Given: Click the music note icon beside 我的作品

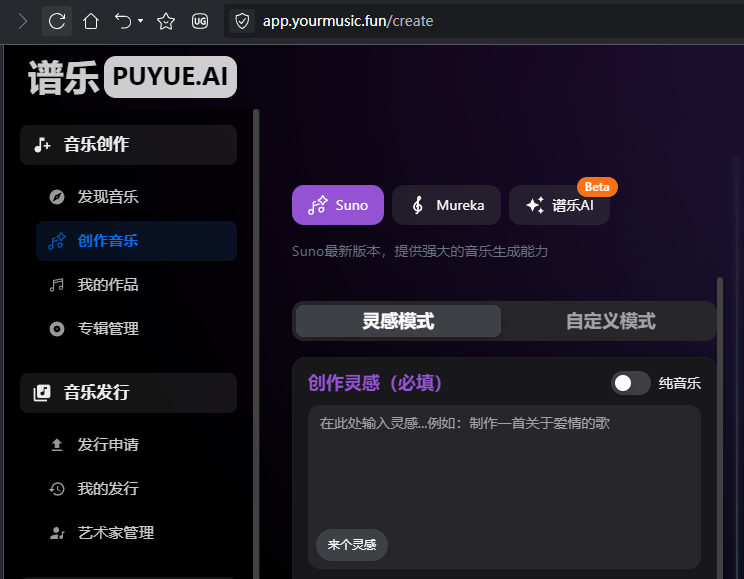Looking at the screenshot, I should [57, 285].
